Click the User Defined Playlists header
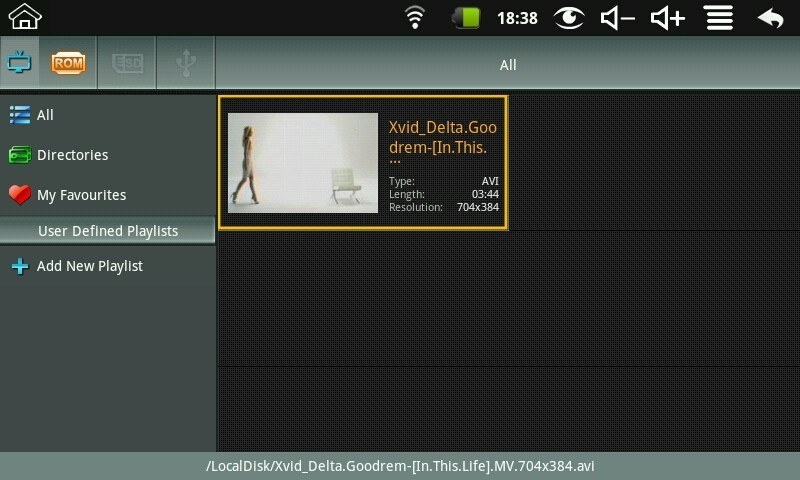 point(108,231)
